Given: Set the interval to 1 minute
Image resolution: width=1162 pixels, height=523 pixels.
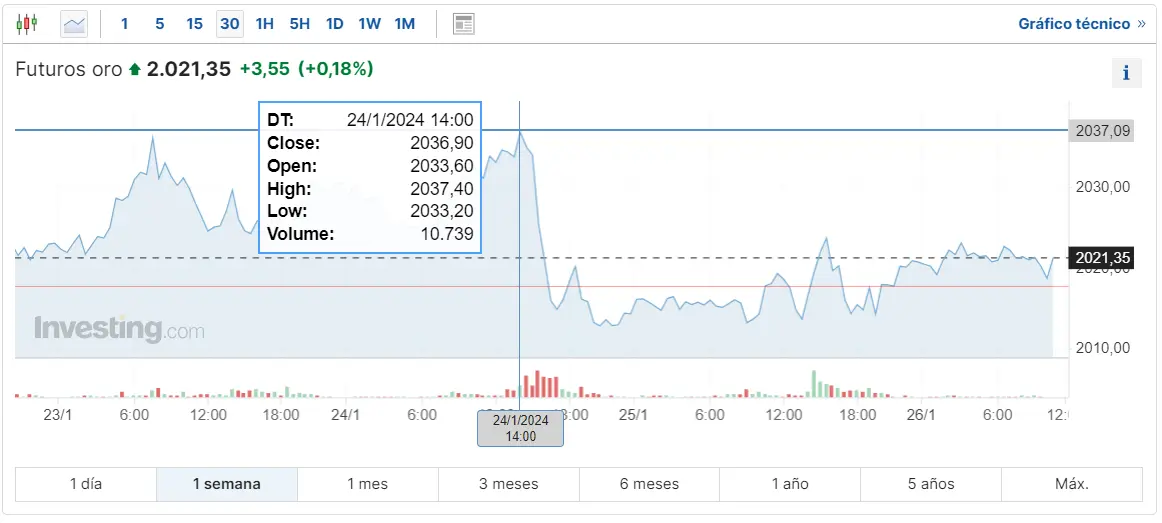Looking at the screenshot, I should coord(125,23).
